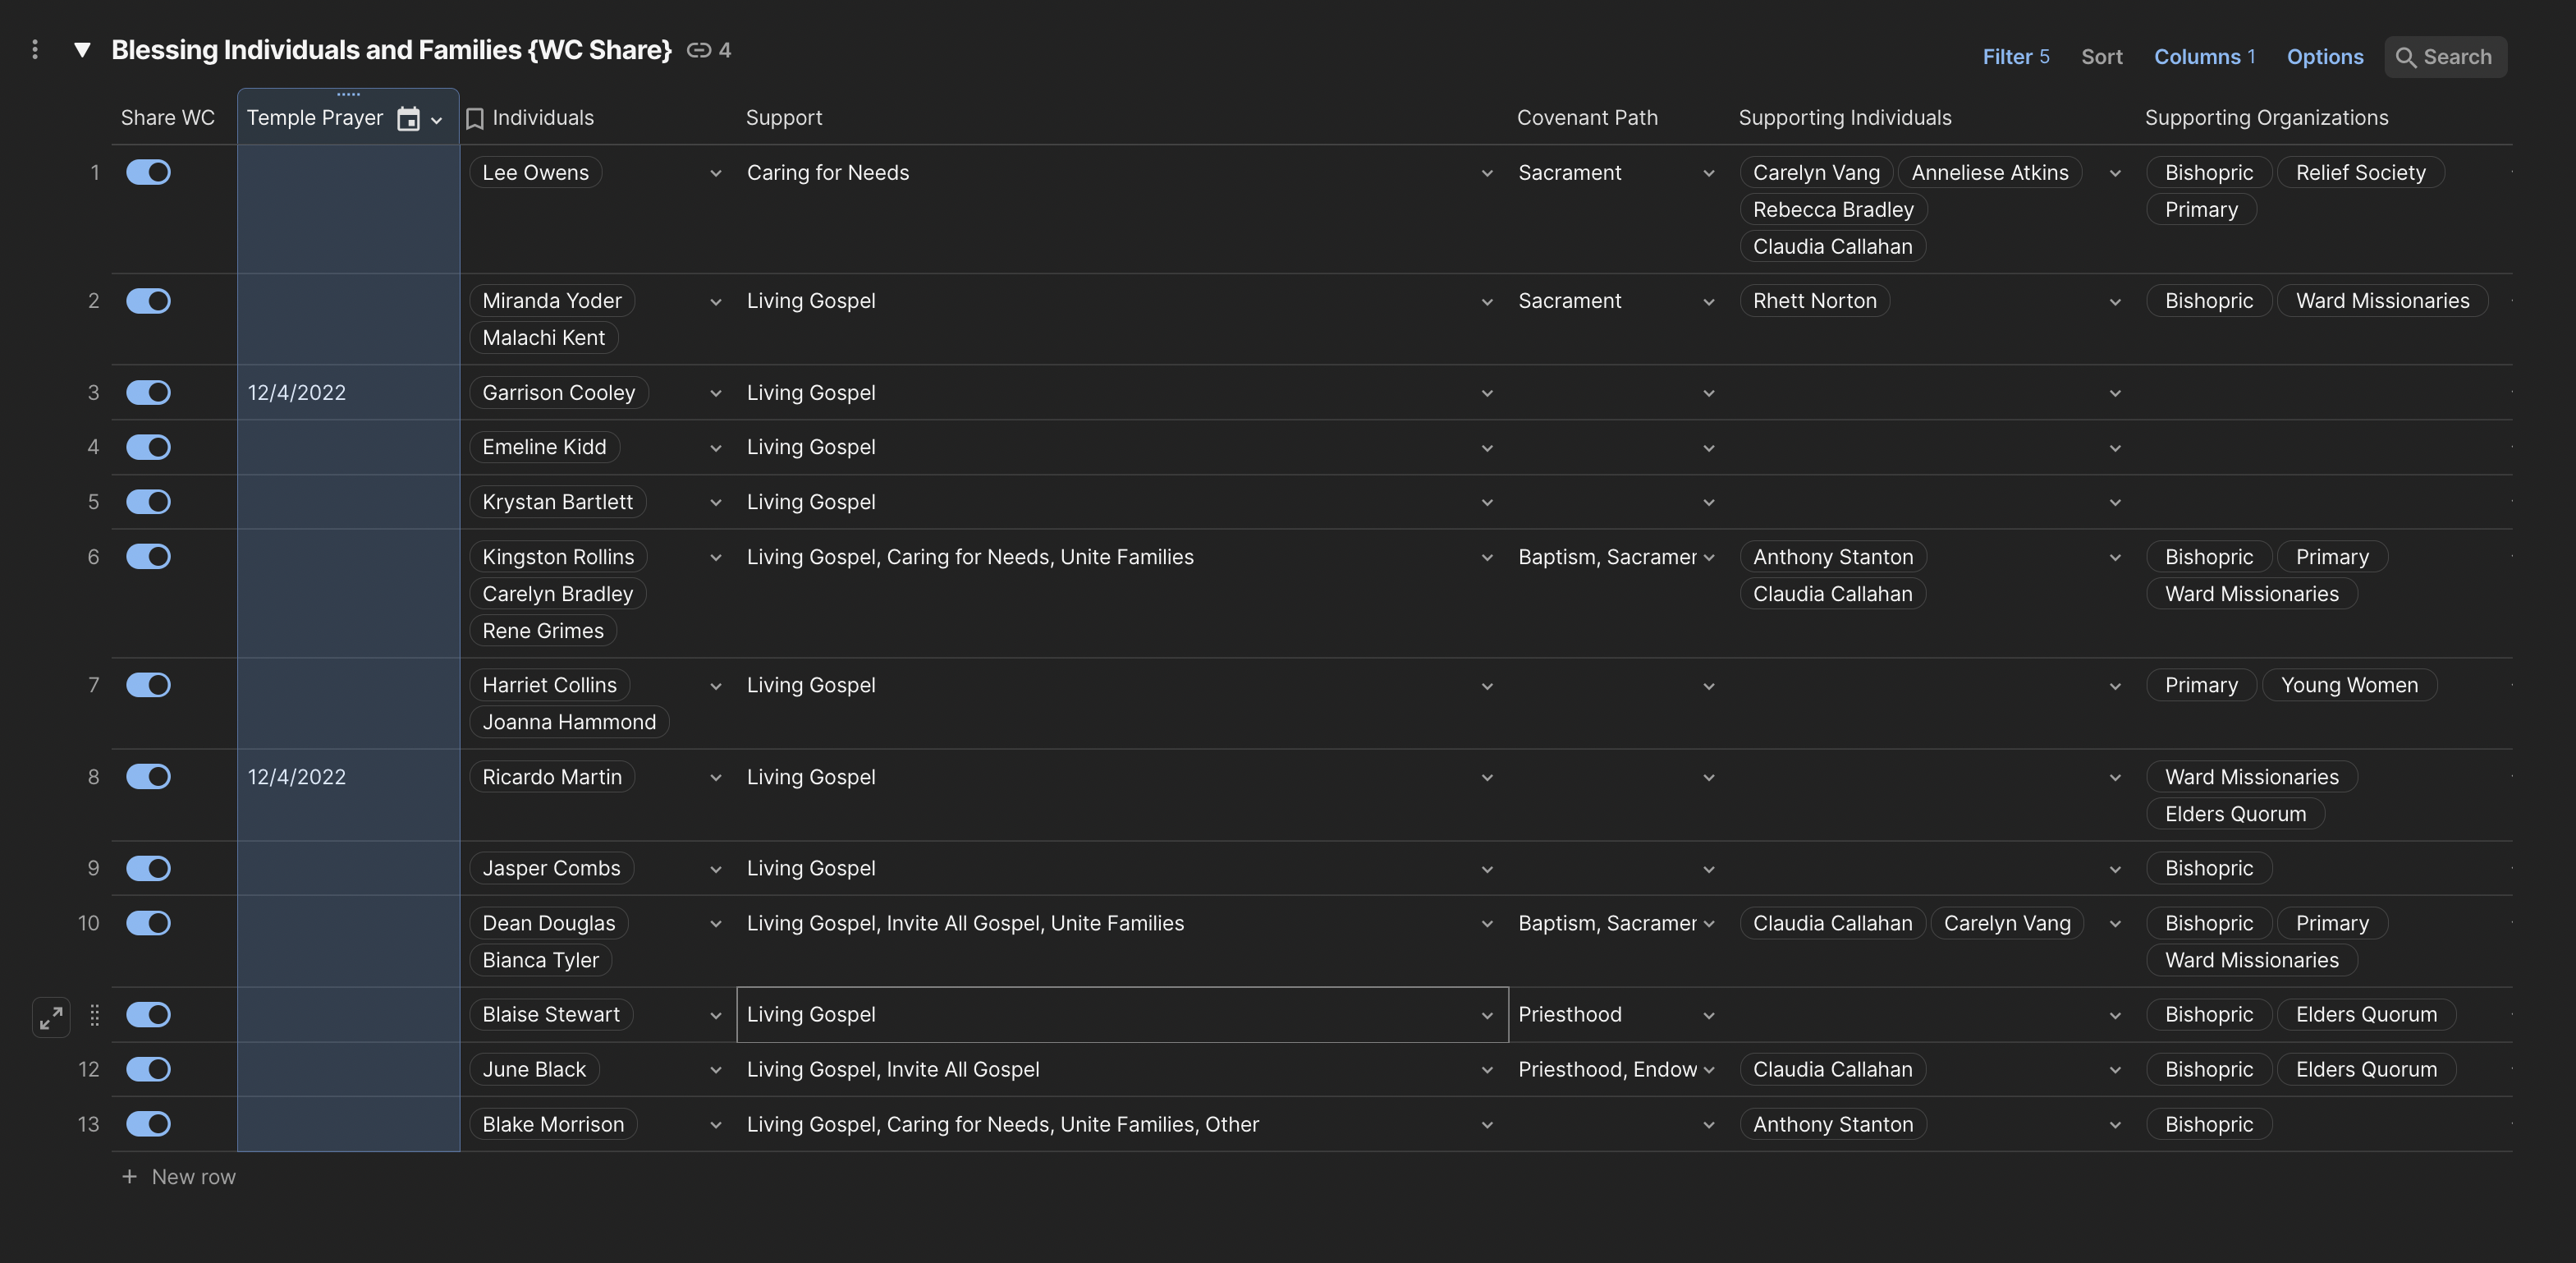Open Temple Prayer column header dropdown arrow
The width and height of the screenshot is (2576, 1263).
click(437, 120)
